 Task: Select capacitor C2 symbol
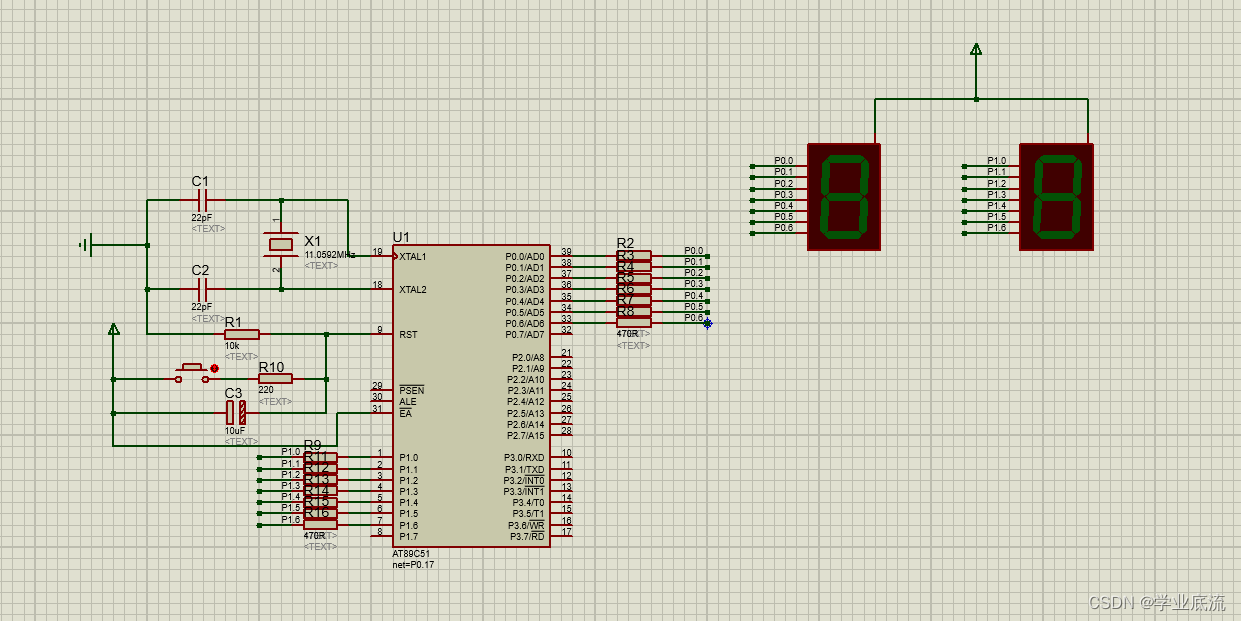pos(203,289)
